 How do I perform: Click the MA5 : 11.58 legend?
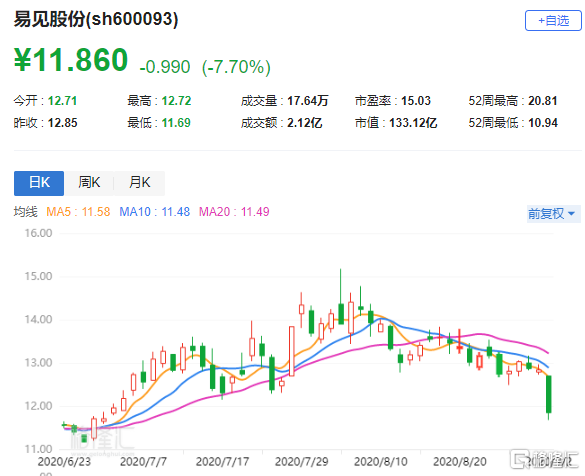pyautogui.click(x=78, y=212)
